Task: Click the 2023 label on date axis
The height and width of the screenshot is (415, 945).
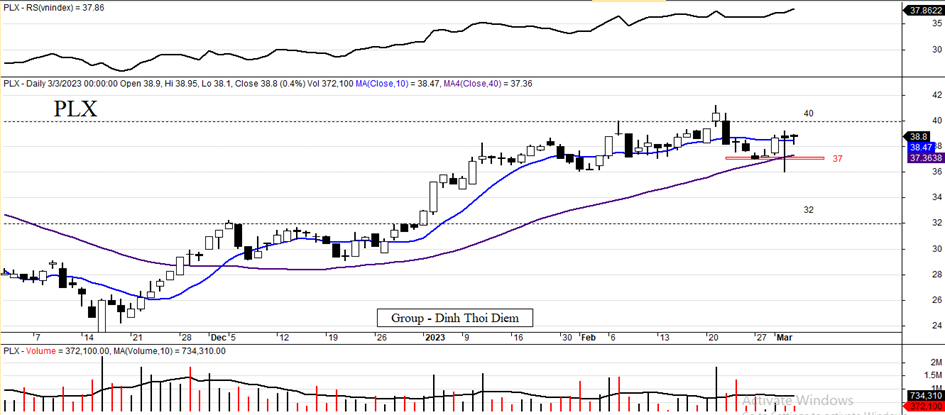Action: tap(433, 337)
